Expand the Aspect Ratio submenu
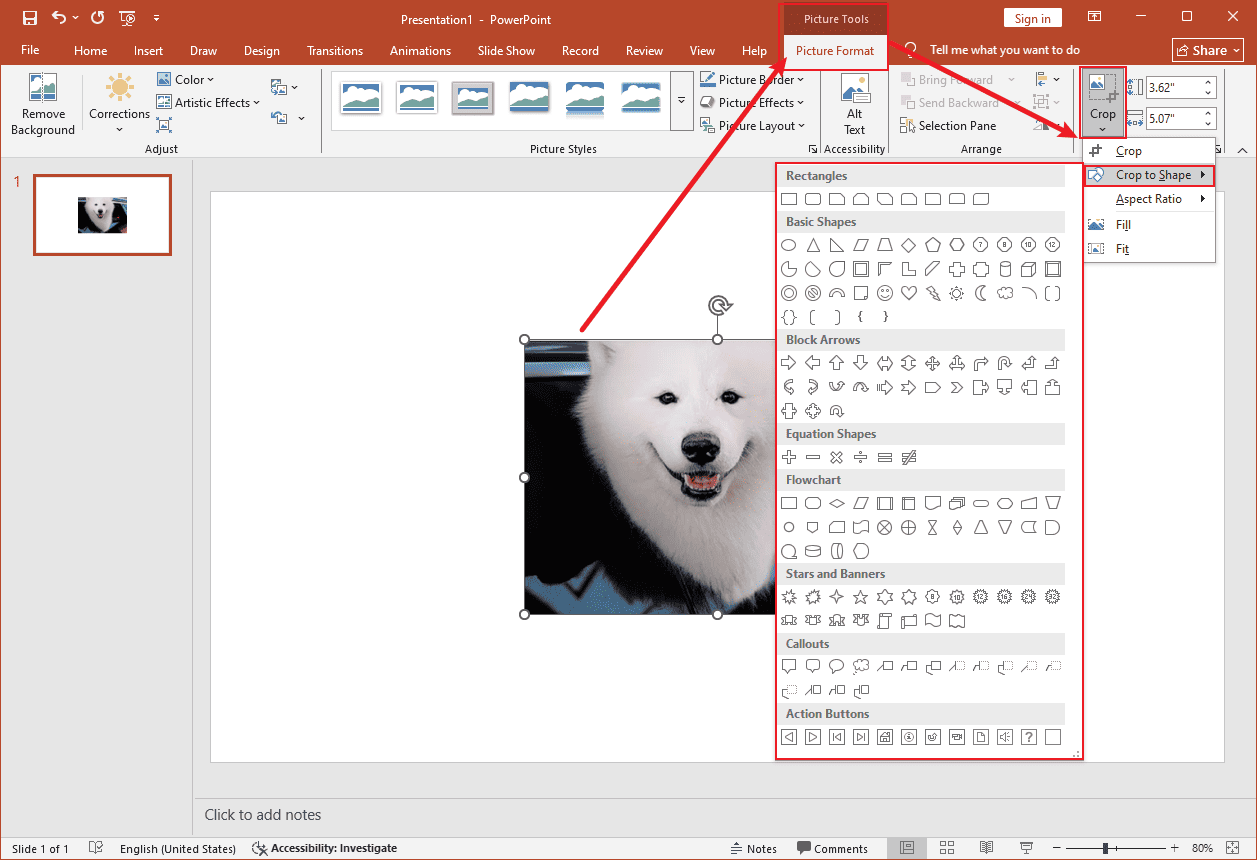 point(1147,198)
